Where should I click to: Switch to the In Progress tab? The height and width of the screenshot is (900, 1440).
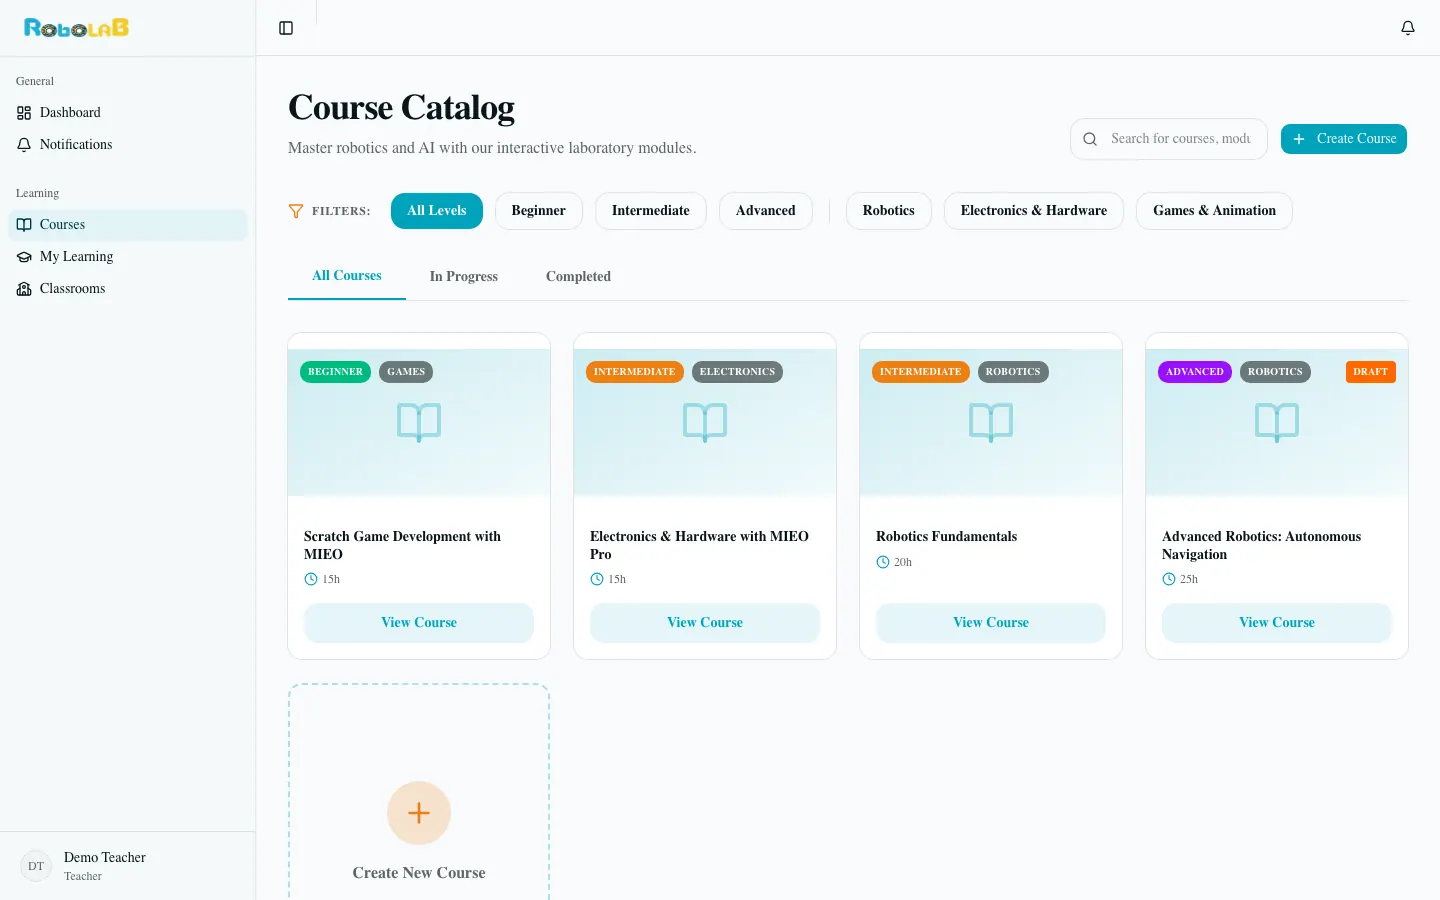click(464, 277)
